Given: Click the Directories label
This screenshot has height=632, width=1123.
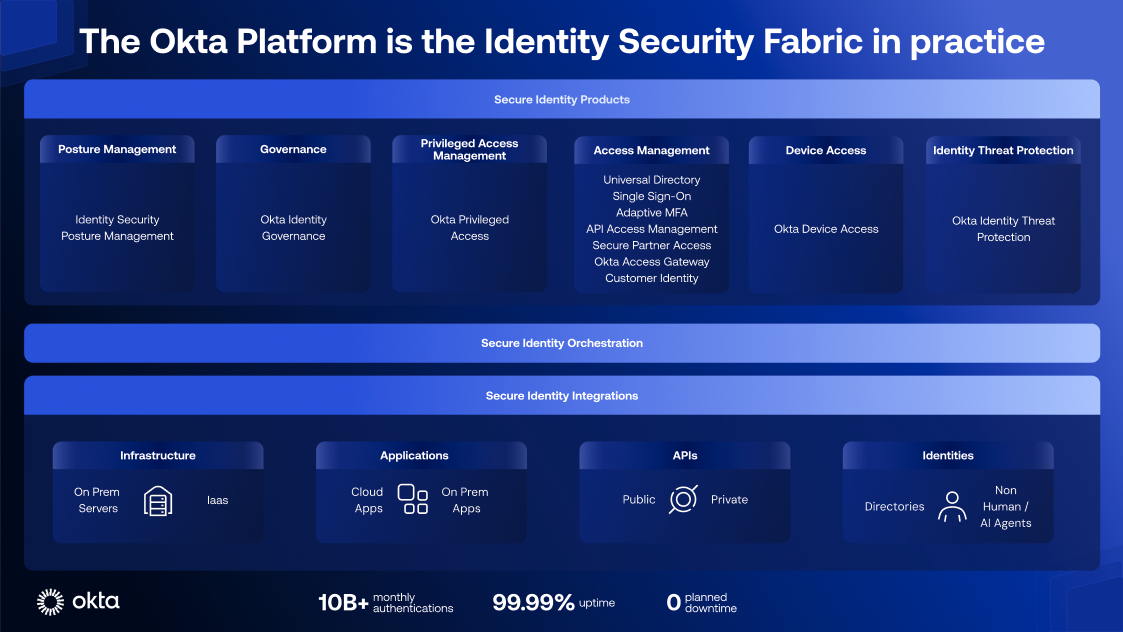Looking at the screenshot, I should (x=894, y=507).
